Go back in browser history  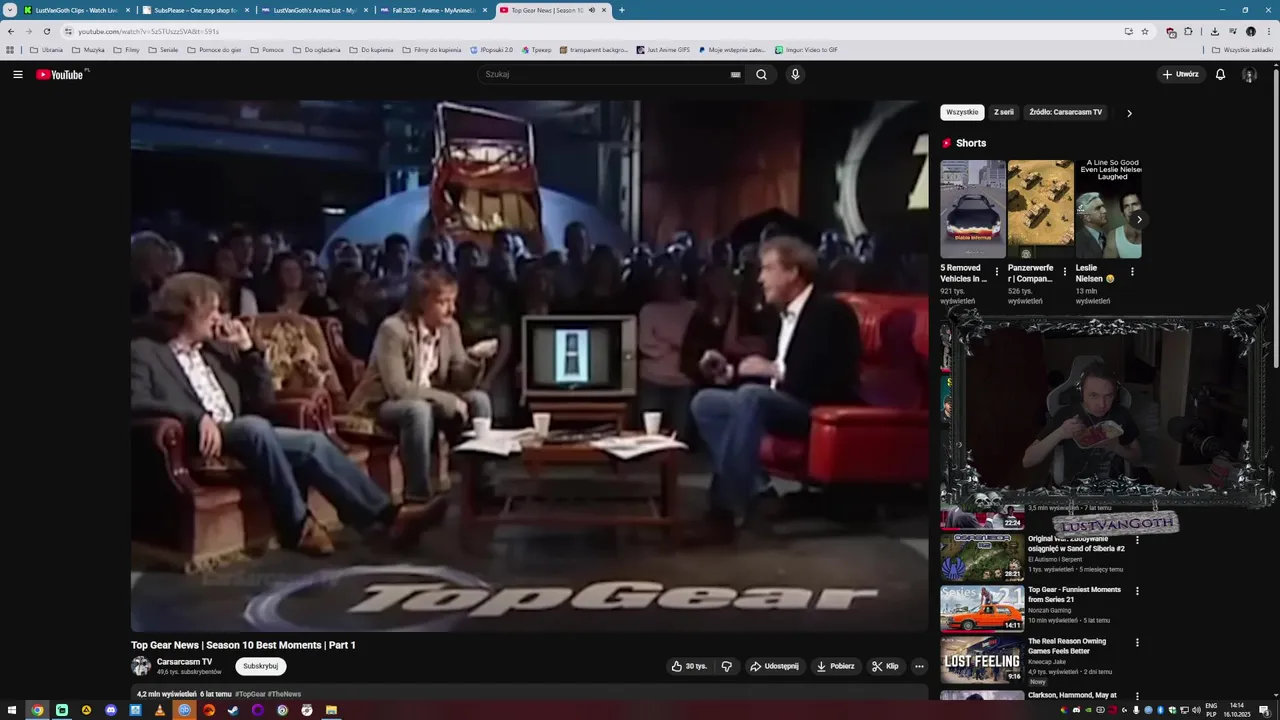(x=11, y=31)
